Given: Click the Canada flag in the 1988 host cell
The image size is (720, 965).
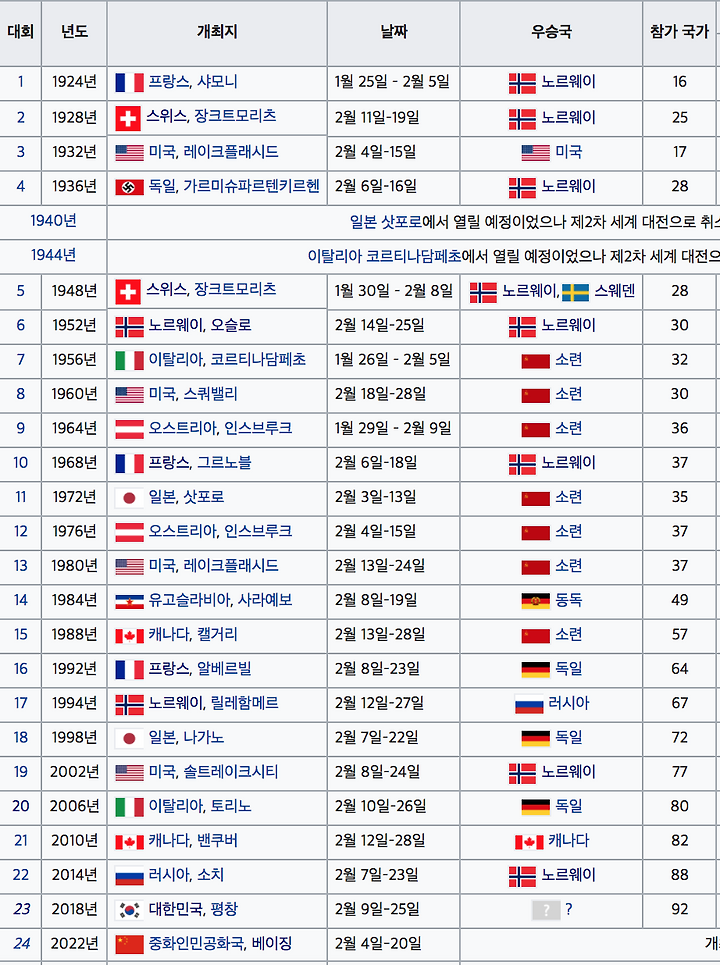Looking at the screenshot, I should pyautogui.click(x=129, y=636).
